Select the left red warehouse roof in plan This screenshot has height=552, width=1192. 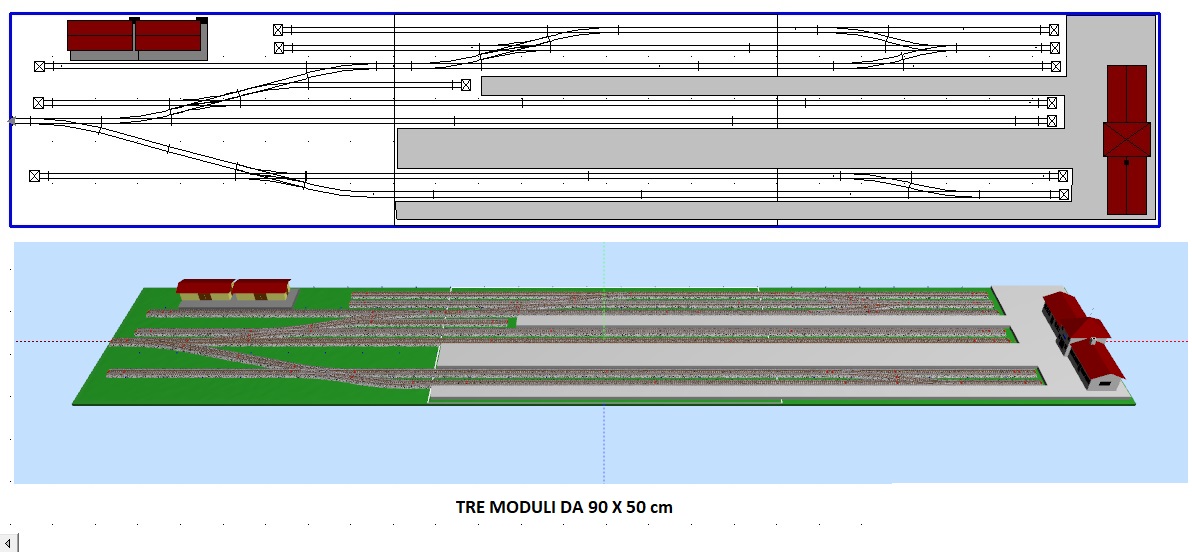[x=100, y=36]
